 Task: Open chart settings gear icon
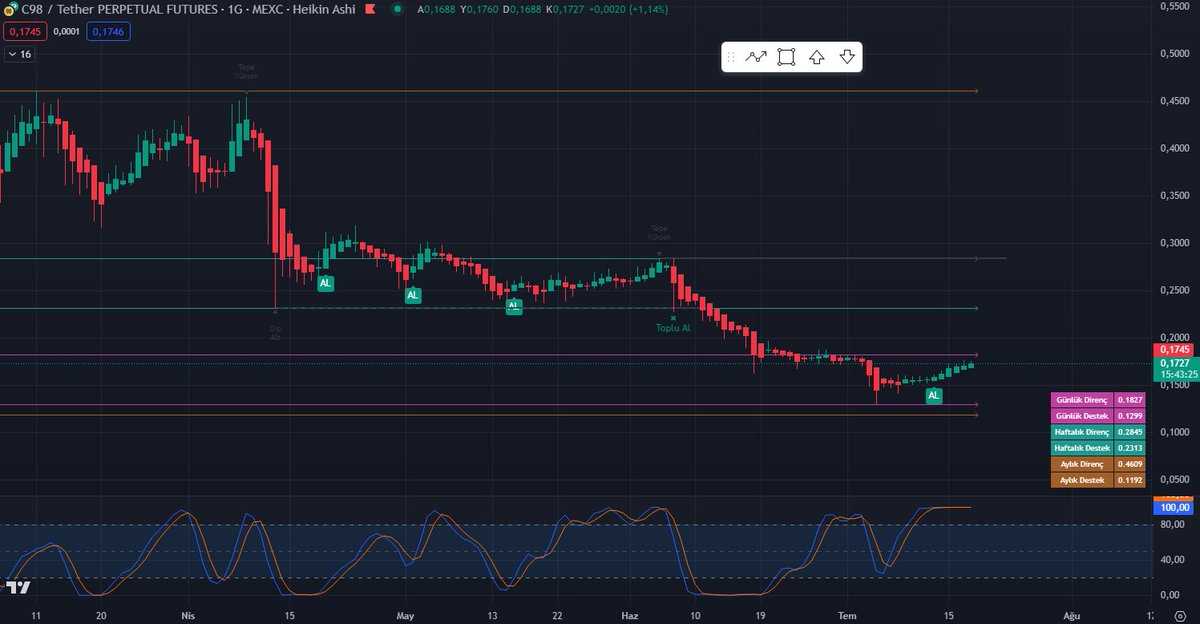1180,616
